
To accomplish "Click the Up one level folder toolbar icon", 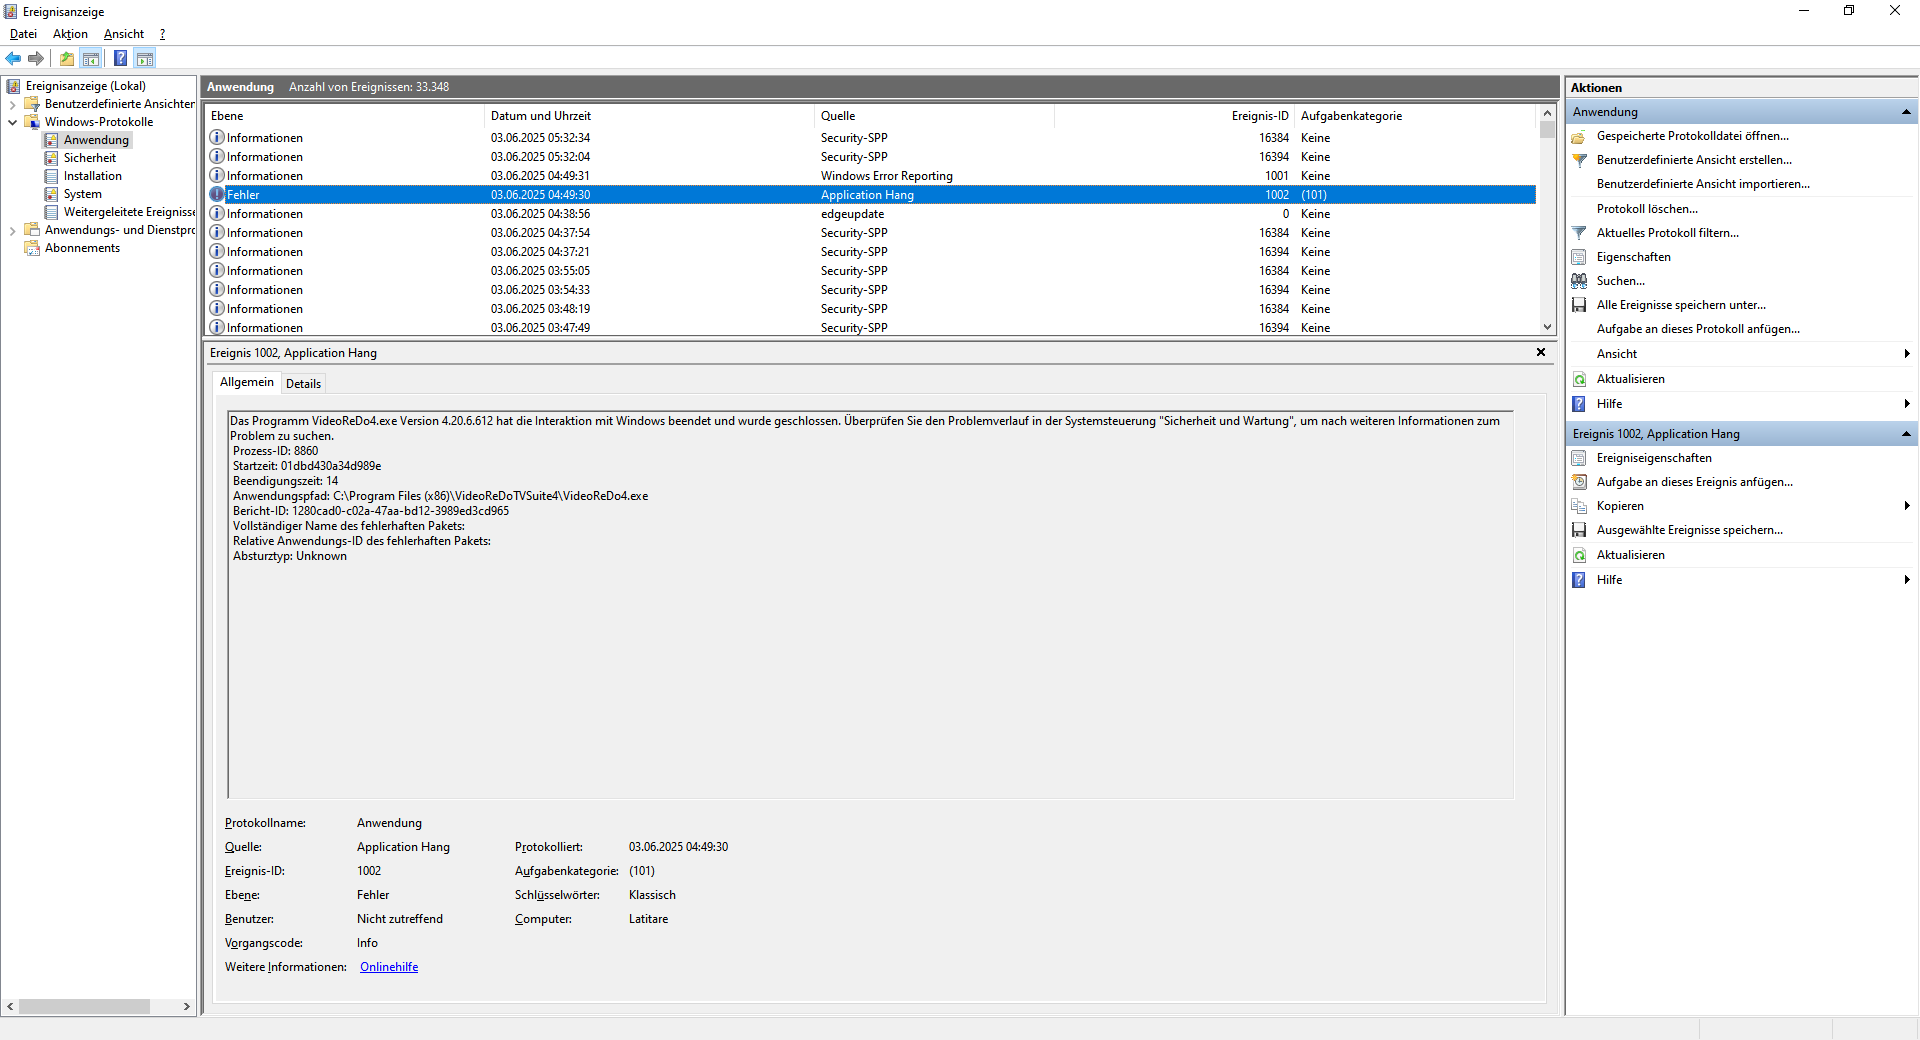I will point(66,58).
